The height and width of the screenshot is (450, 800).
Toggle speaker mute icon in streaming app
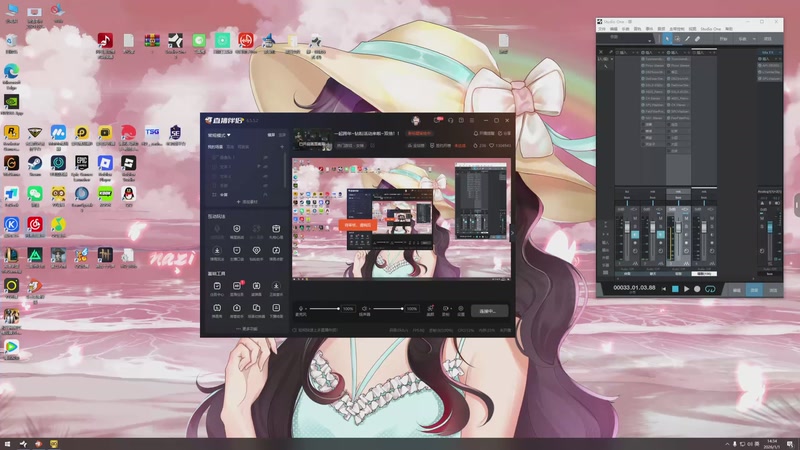click(x=364, y=309)
